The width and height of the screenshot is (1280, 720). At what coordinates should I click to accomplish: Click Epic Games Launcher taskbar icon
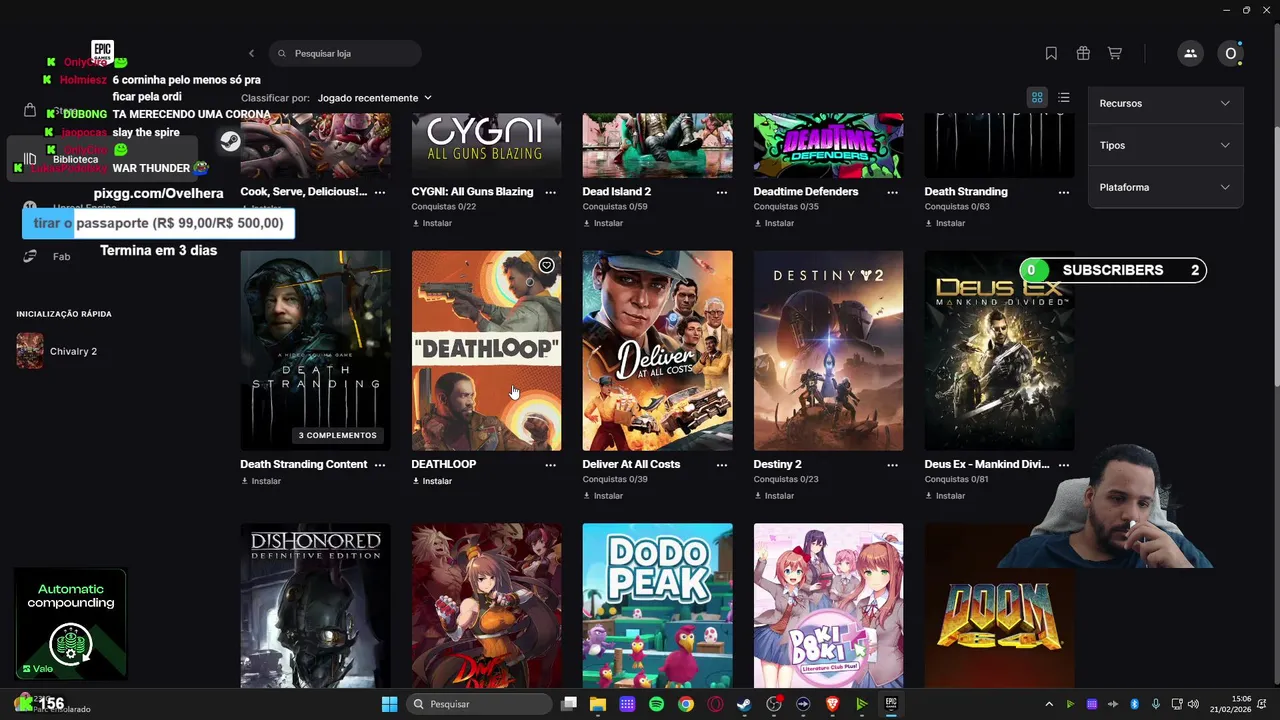(x=891, y=704)
